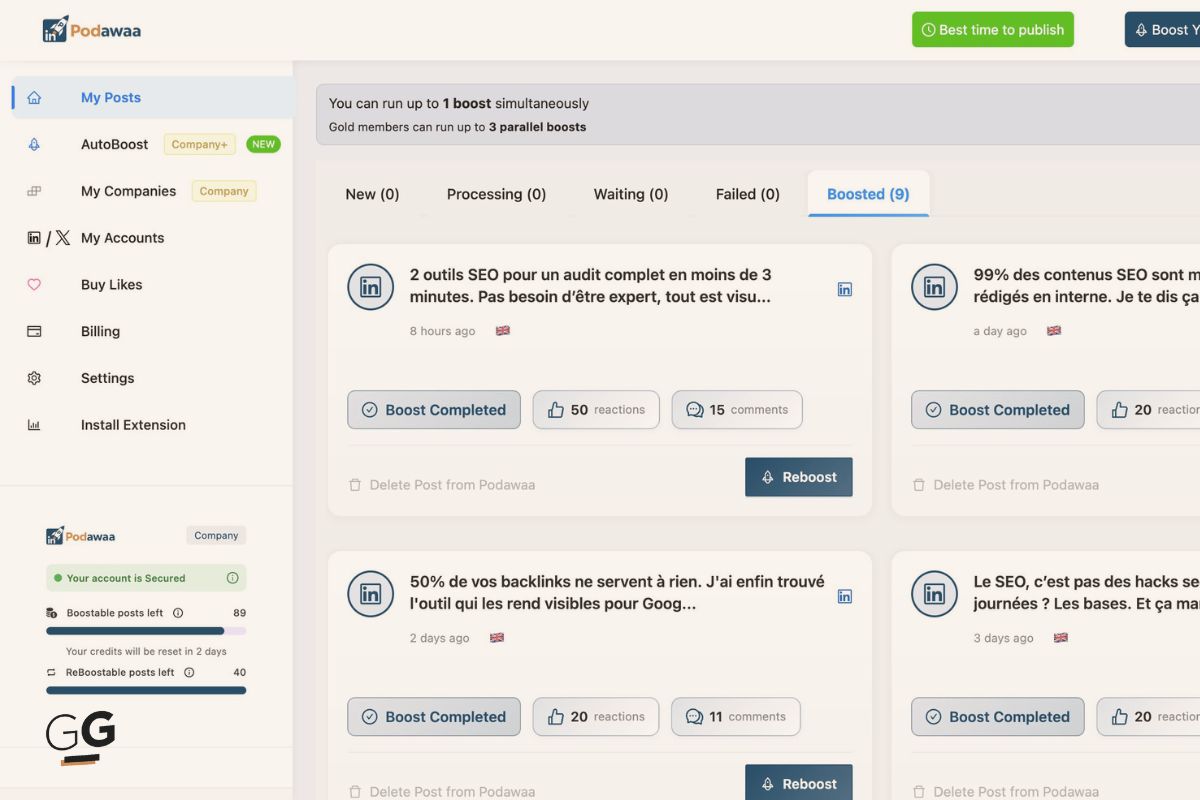Click the 15 comments badge on the first post

736,410
